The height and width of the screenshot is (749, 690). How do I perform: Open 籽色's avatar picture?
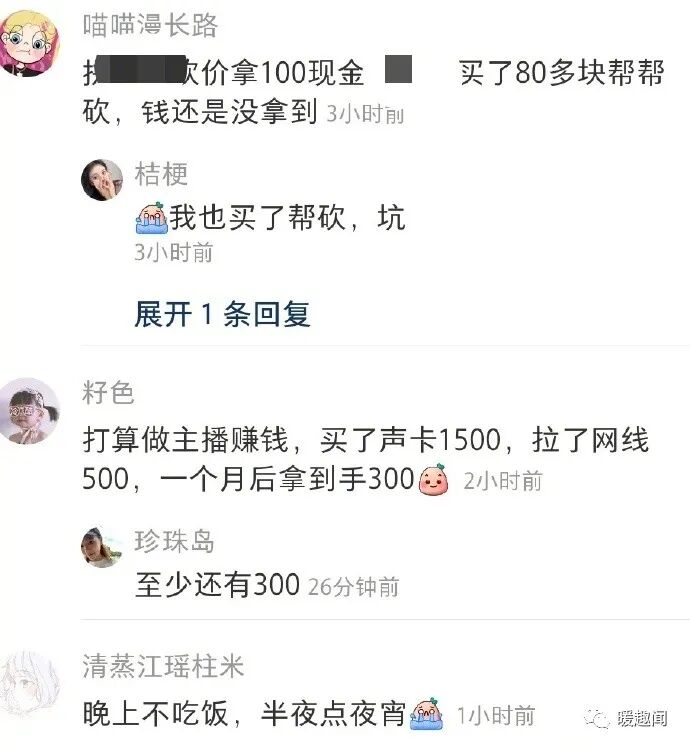tap(30, 410)
